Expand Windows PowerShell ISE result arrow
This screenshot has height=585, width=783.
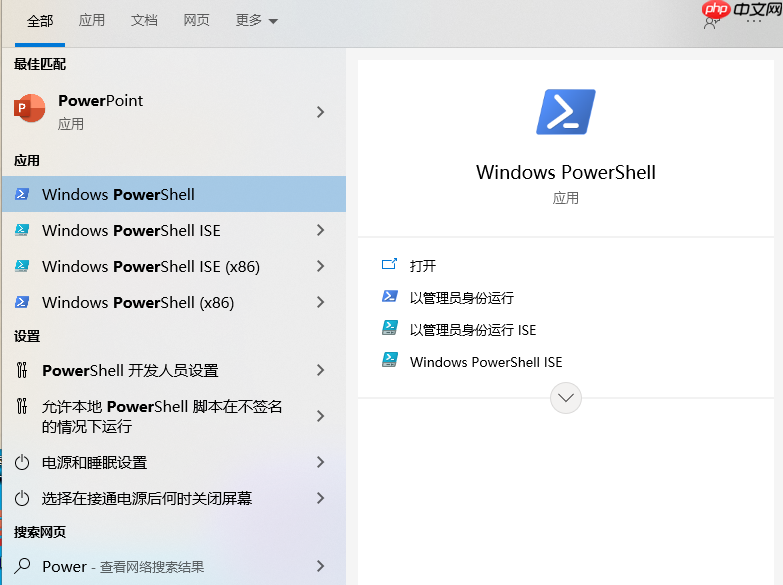click(321, 230)
